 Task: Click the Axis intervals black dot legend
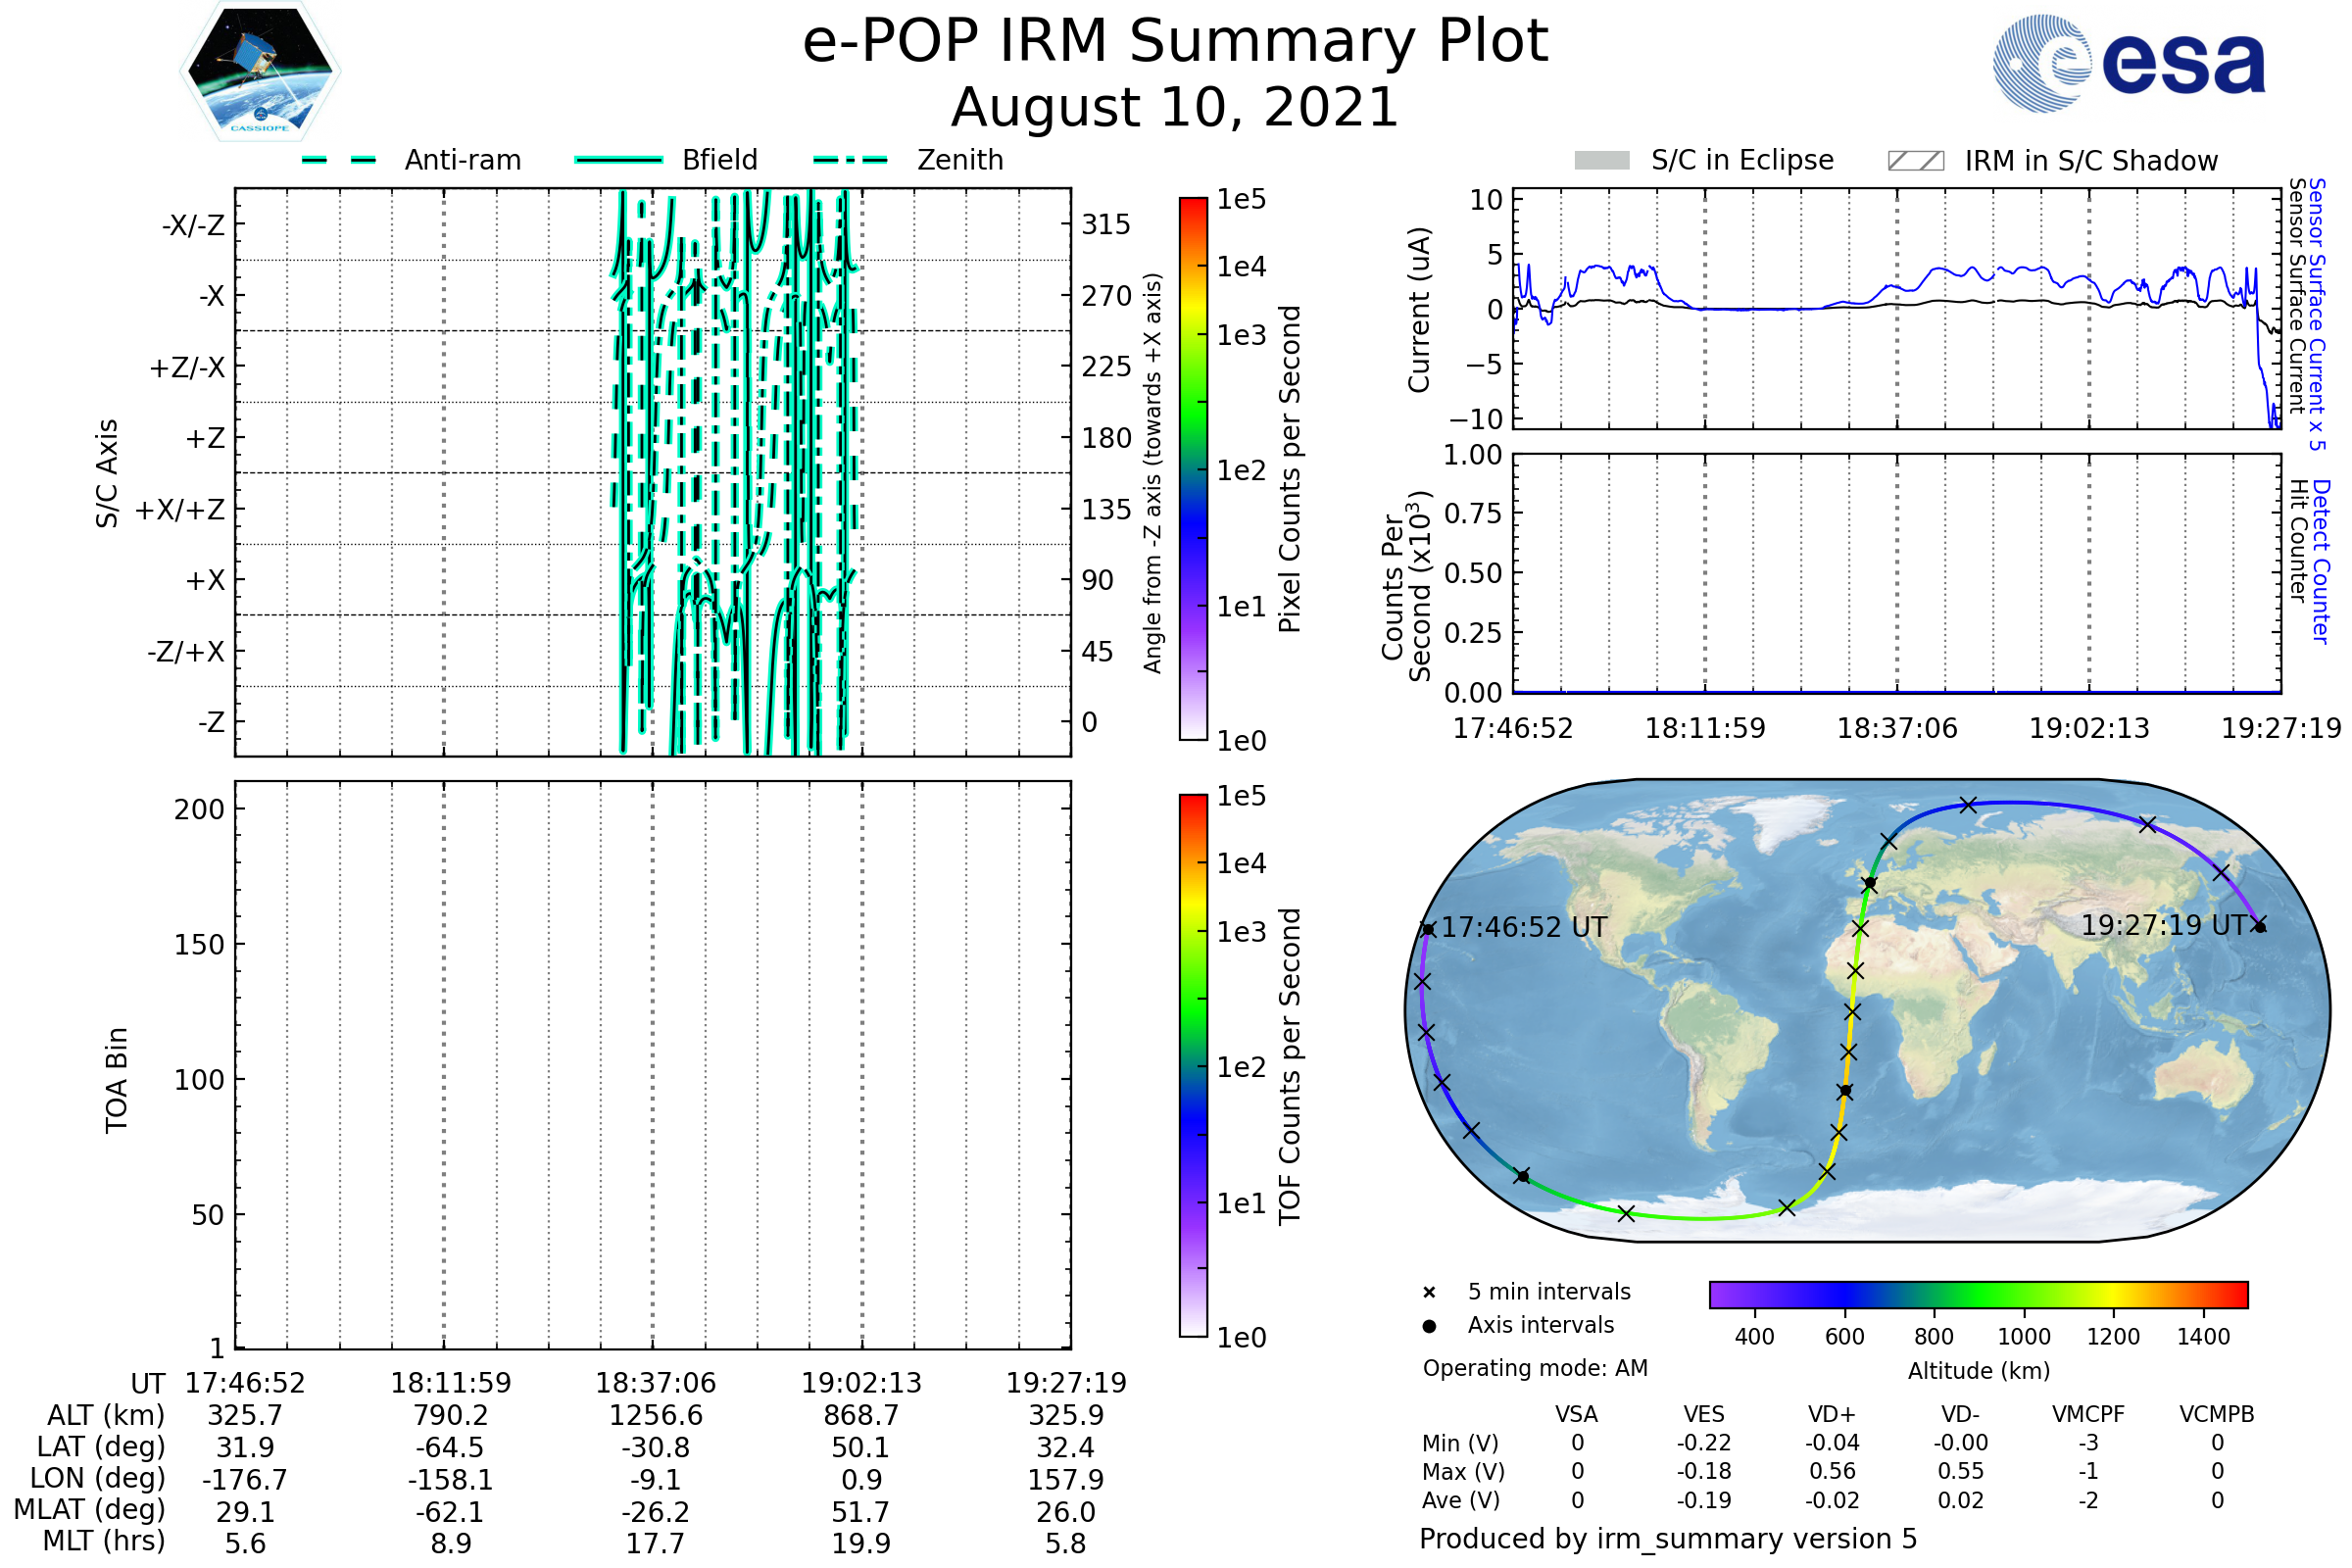(1429, 1326)
